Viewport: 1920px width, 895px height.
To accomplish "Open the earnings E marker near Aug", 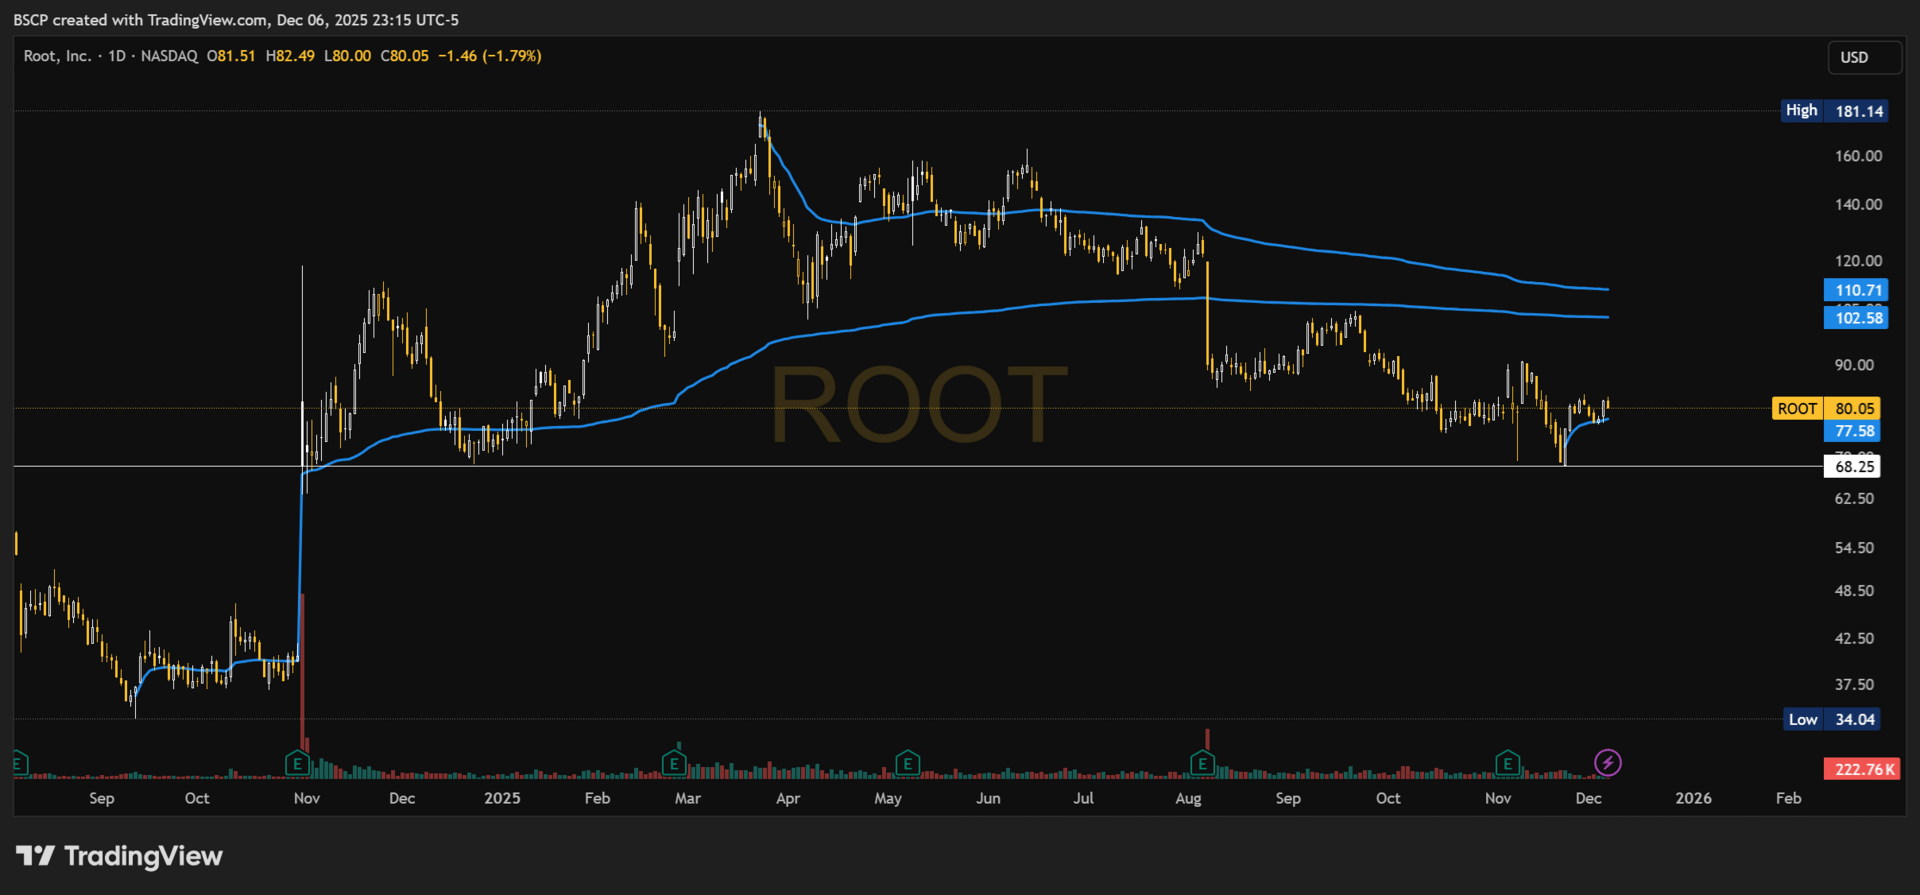I will click(1202, 764).
